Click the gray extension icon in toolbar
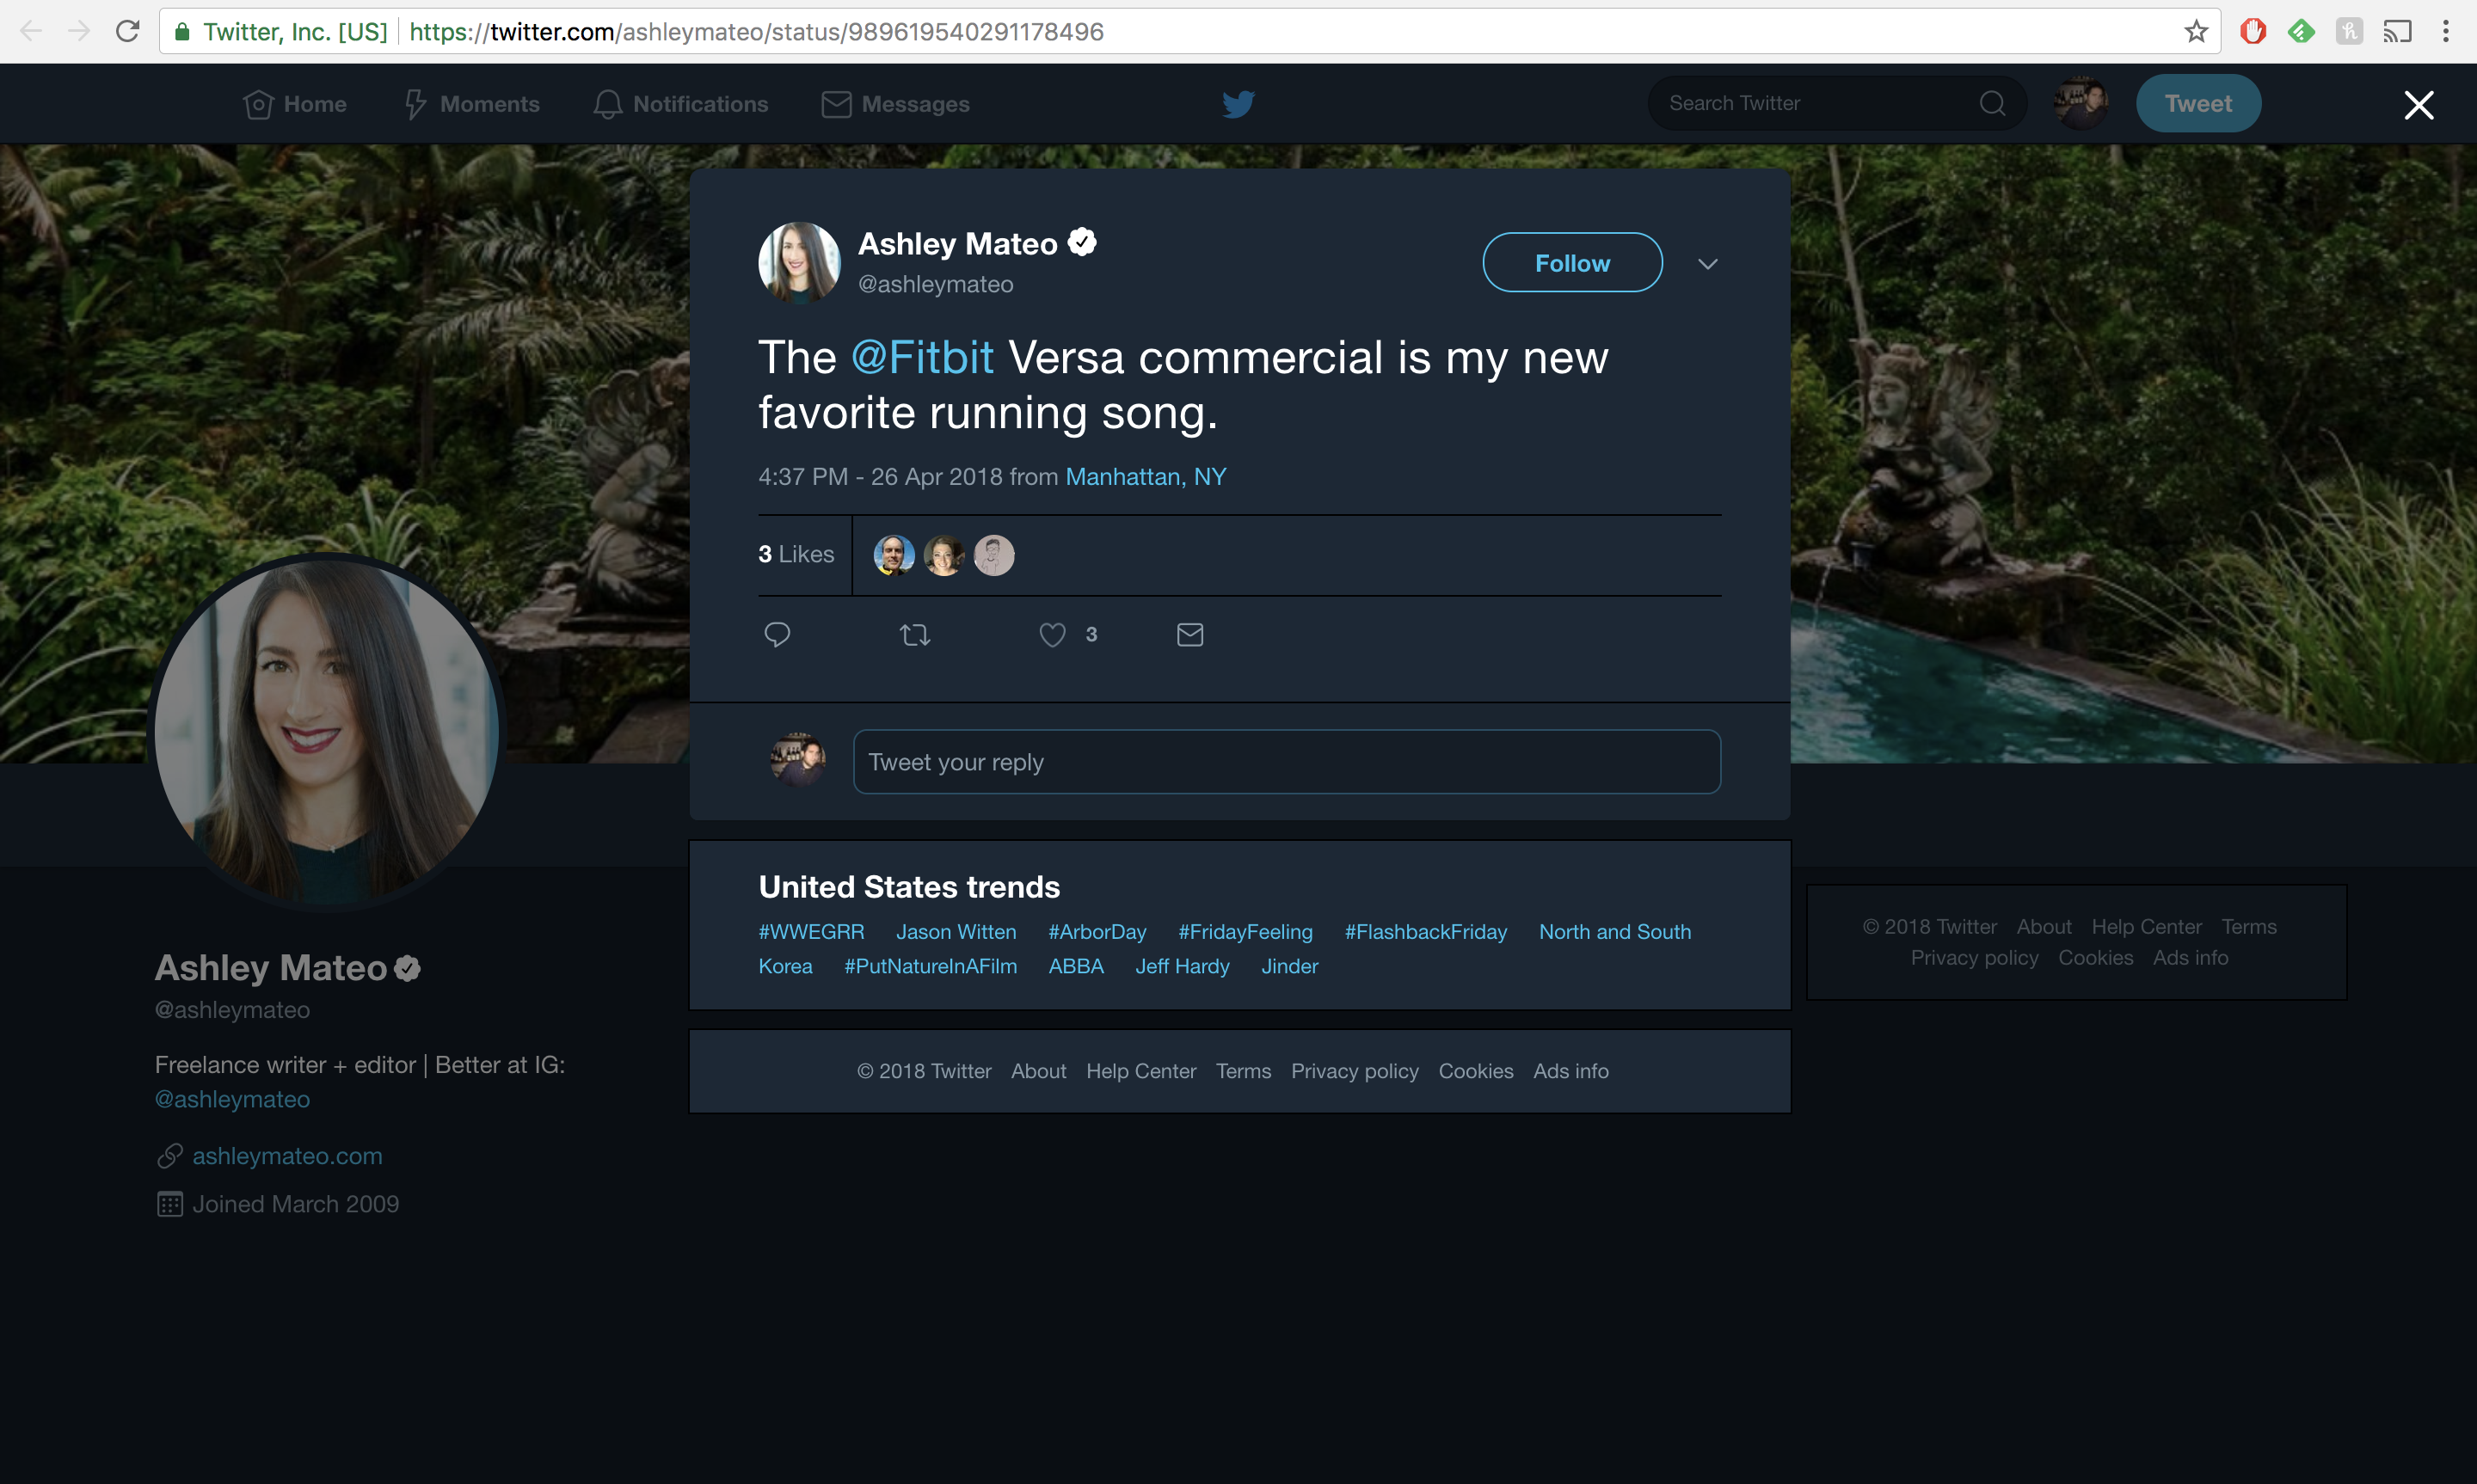This screenshot has height=1484, width=2477. point(2349,31)
